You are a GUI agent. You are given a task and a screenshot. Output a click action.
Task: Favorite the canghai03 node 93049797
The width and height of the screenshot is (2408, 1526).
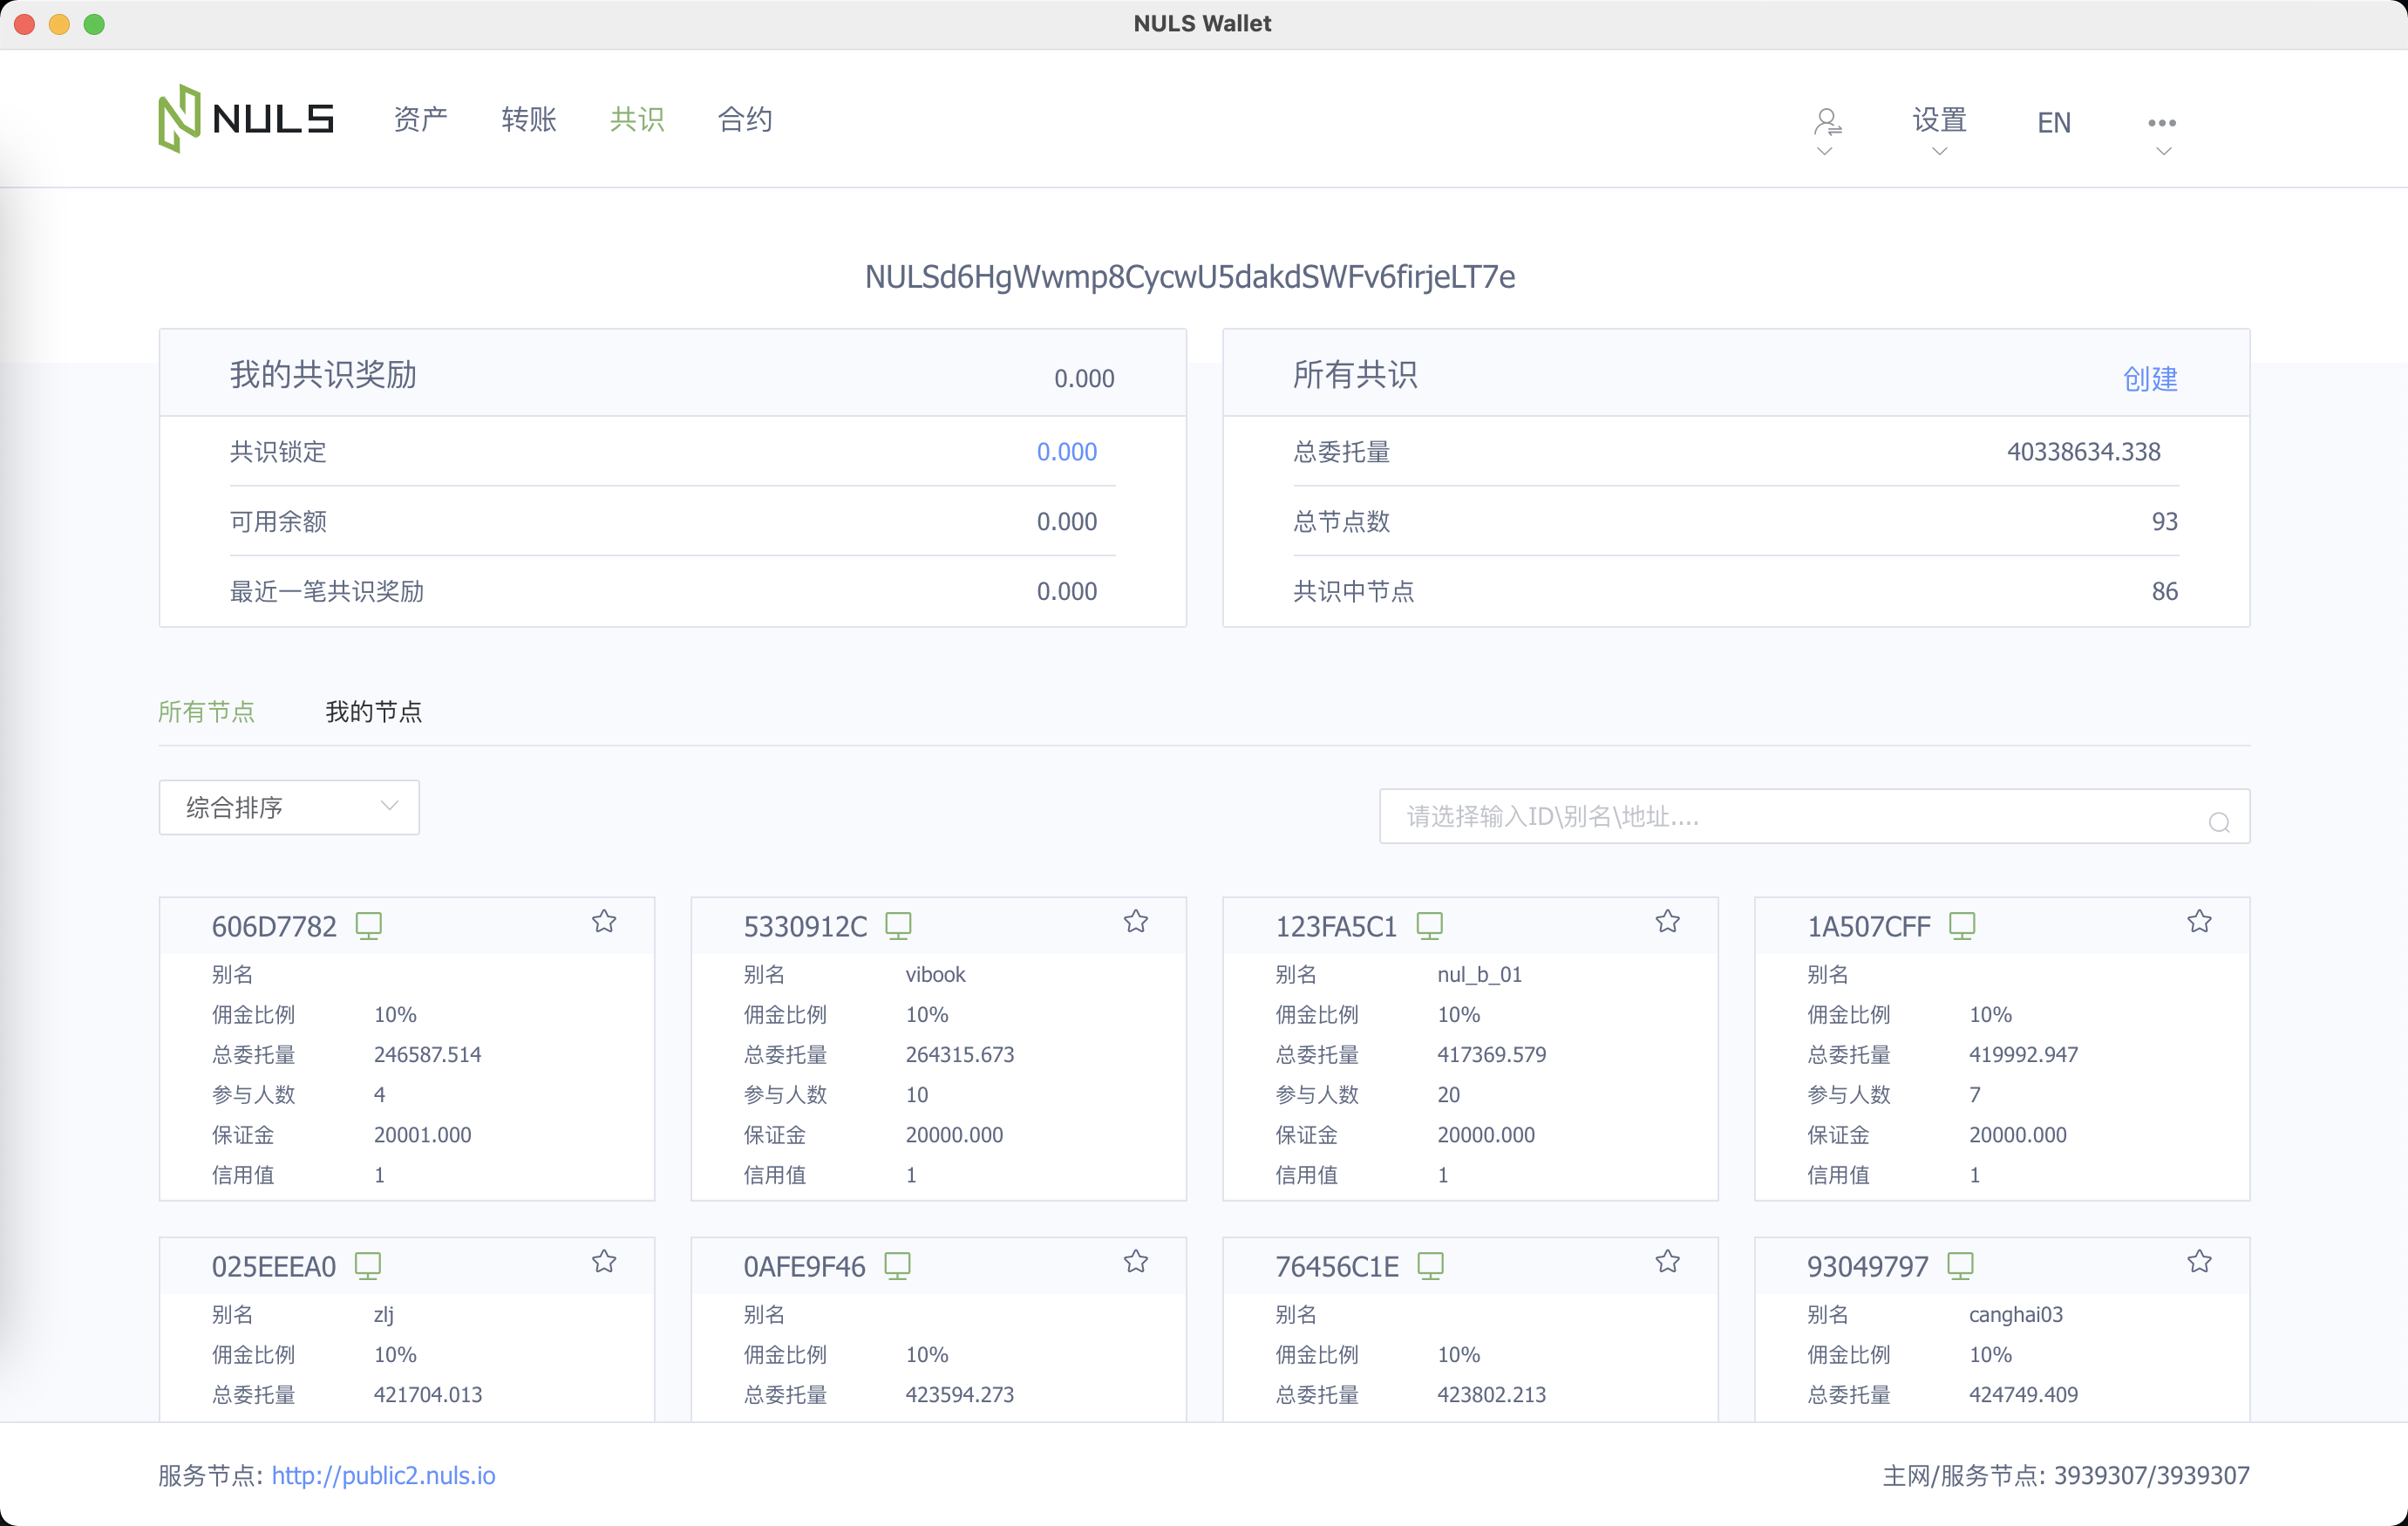pyautogui.click(x=2200, y=1261)
